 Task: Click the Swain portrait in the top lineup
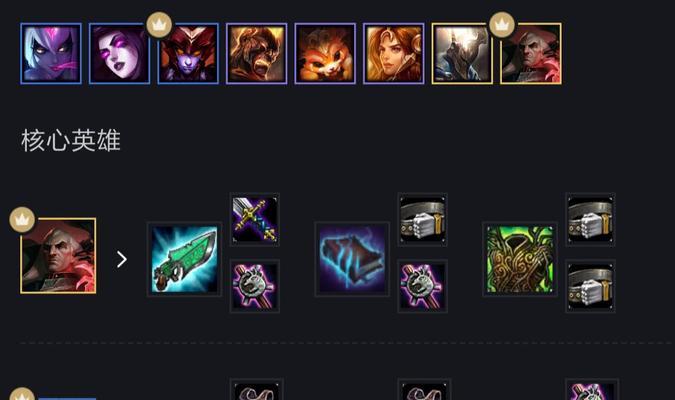(531, 53)
